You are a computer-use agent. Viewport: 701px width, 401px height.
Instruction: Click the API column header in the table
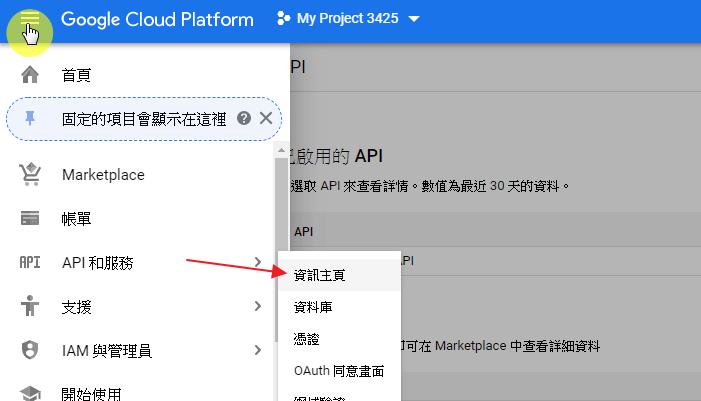point(304,232)
